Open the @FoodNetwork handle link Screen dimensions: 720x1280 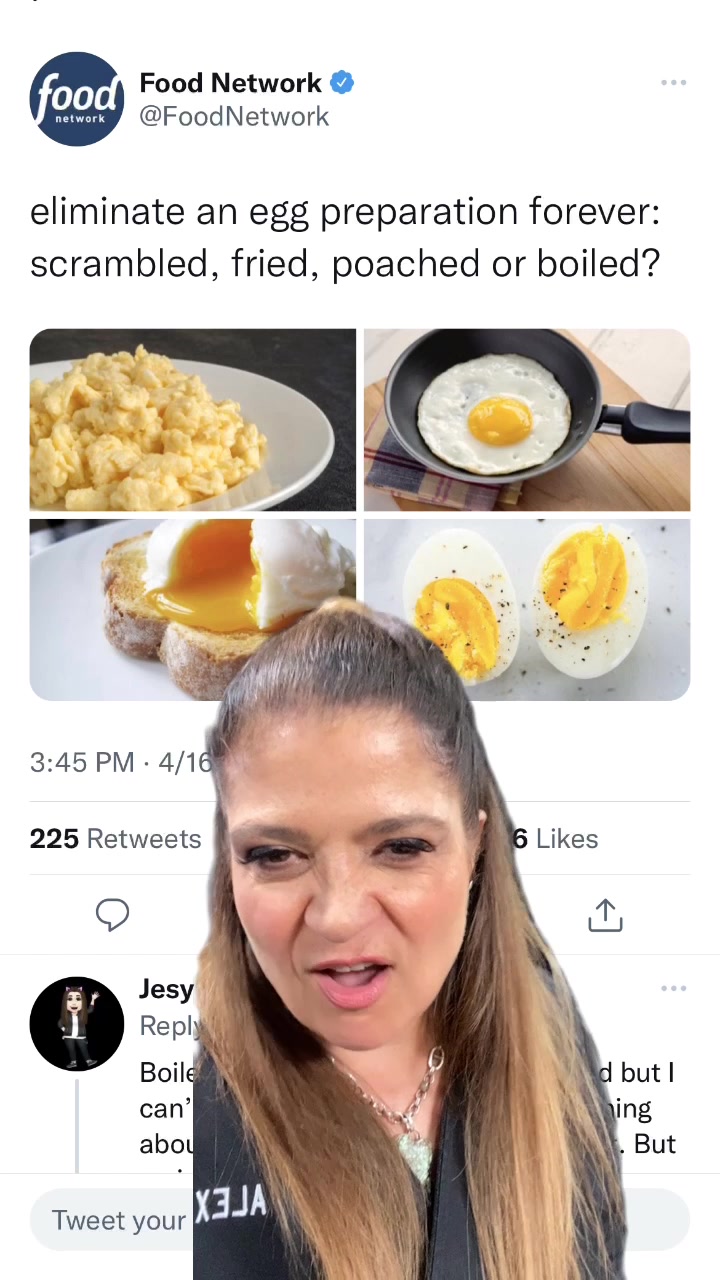tap(234, 116)
